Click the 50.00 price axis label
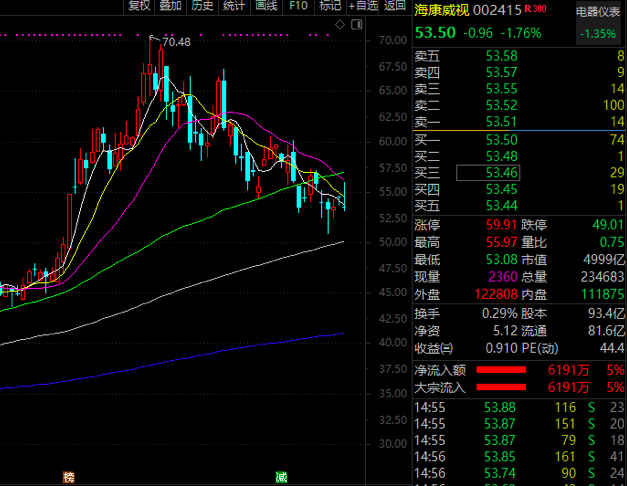Image resolution: width=627 pixels, height=486 pixels. pos(393,242)
